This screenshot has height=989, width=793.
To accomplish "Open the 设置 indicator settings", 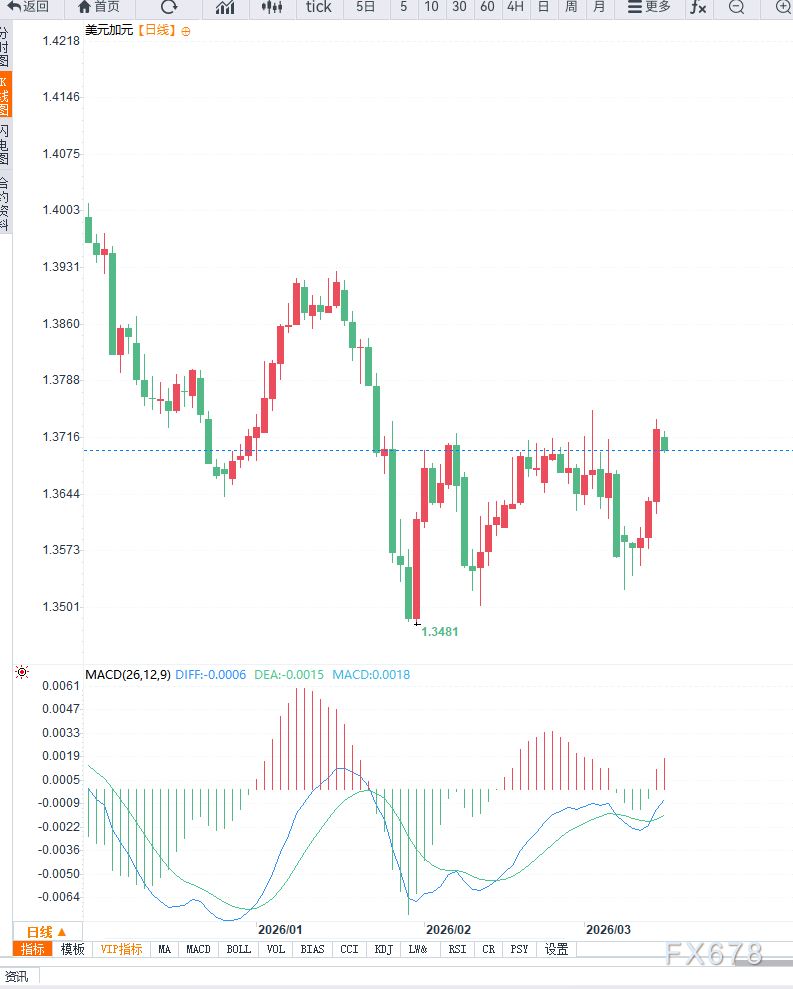I will click(556, 949).
